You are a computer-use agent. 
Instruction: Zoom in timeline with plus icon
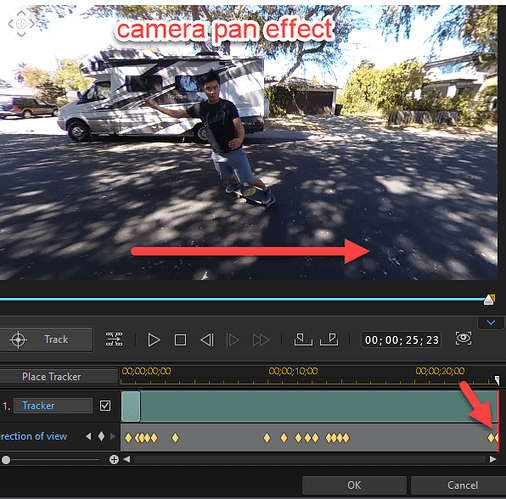point(114,460)
